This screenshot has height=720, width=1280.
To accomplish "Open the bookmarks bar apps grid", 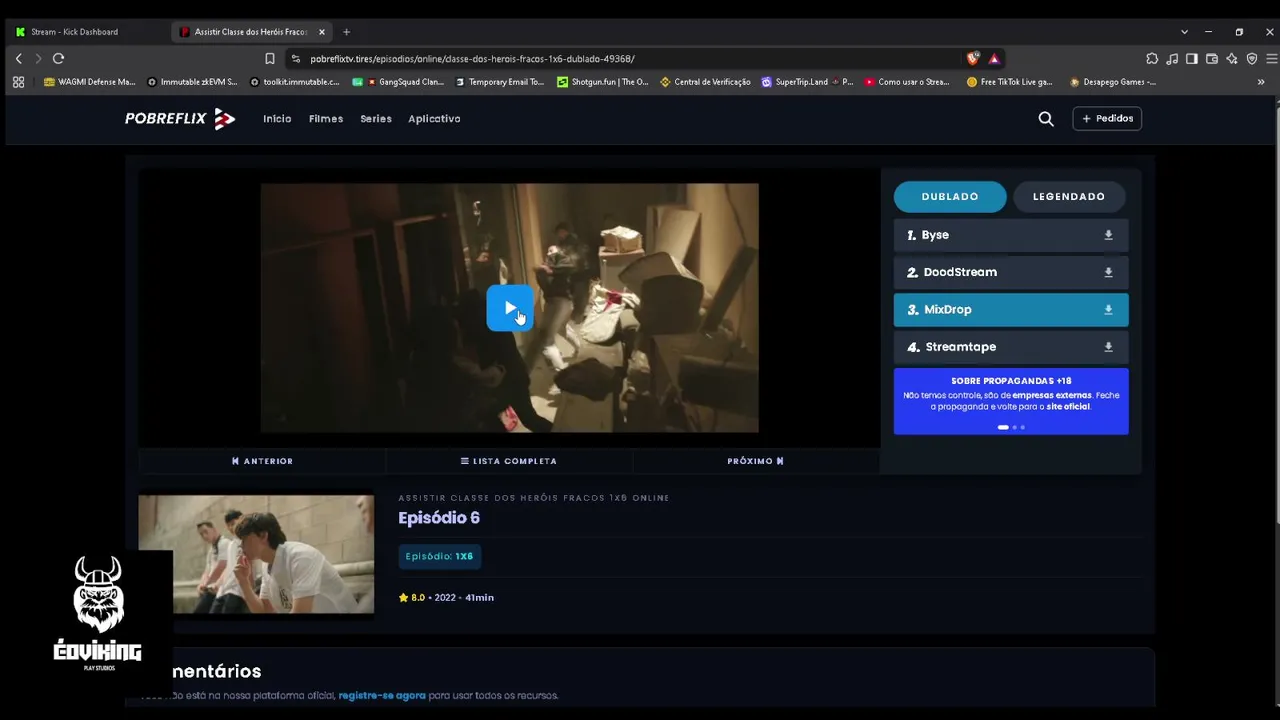I will [18, 82].
